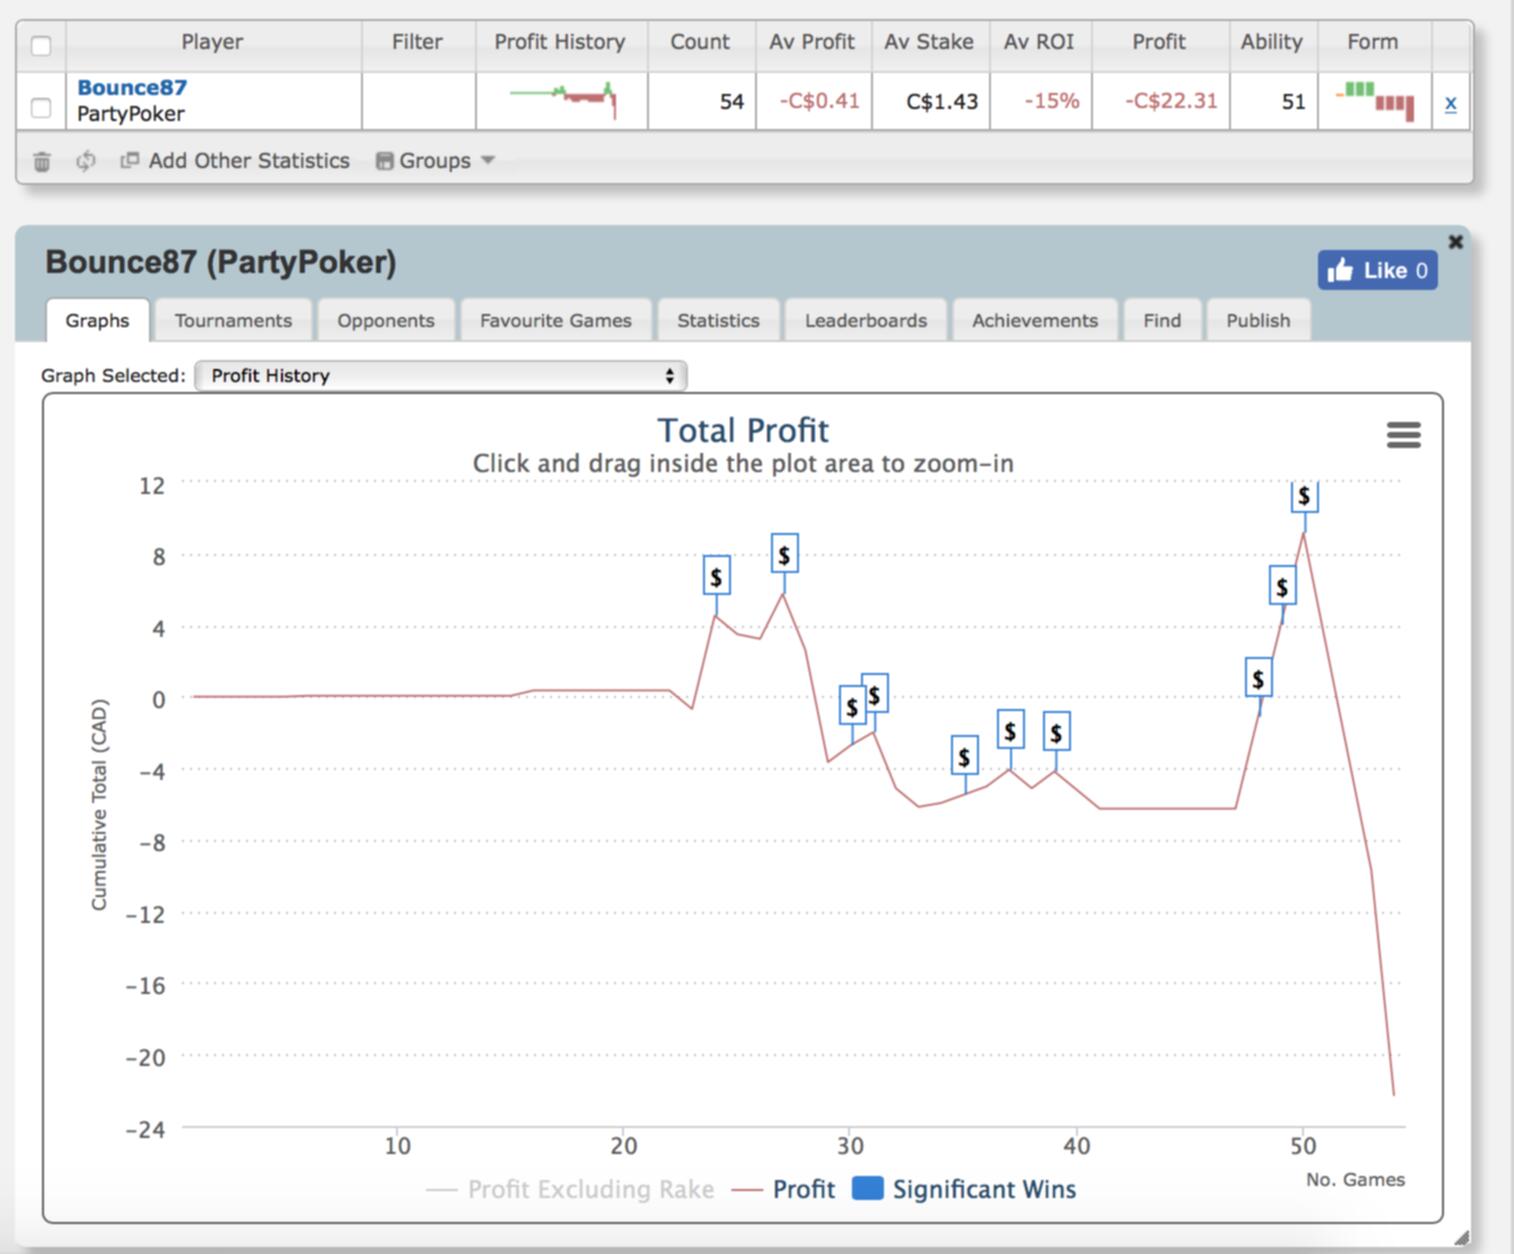Image resolution: width=1514 pixels, height=1254 pixels.
Task: Click the Facebook Like thumbs-up button
Action: [1376, 270]
